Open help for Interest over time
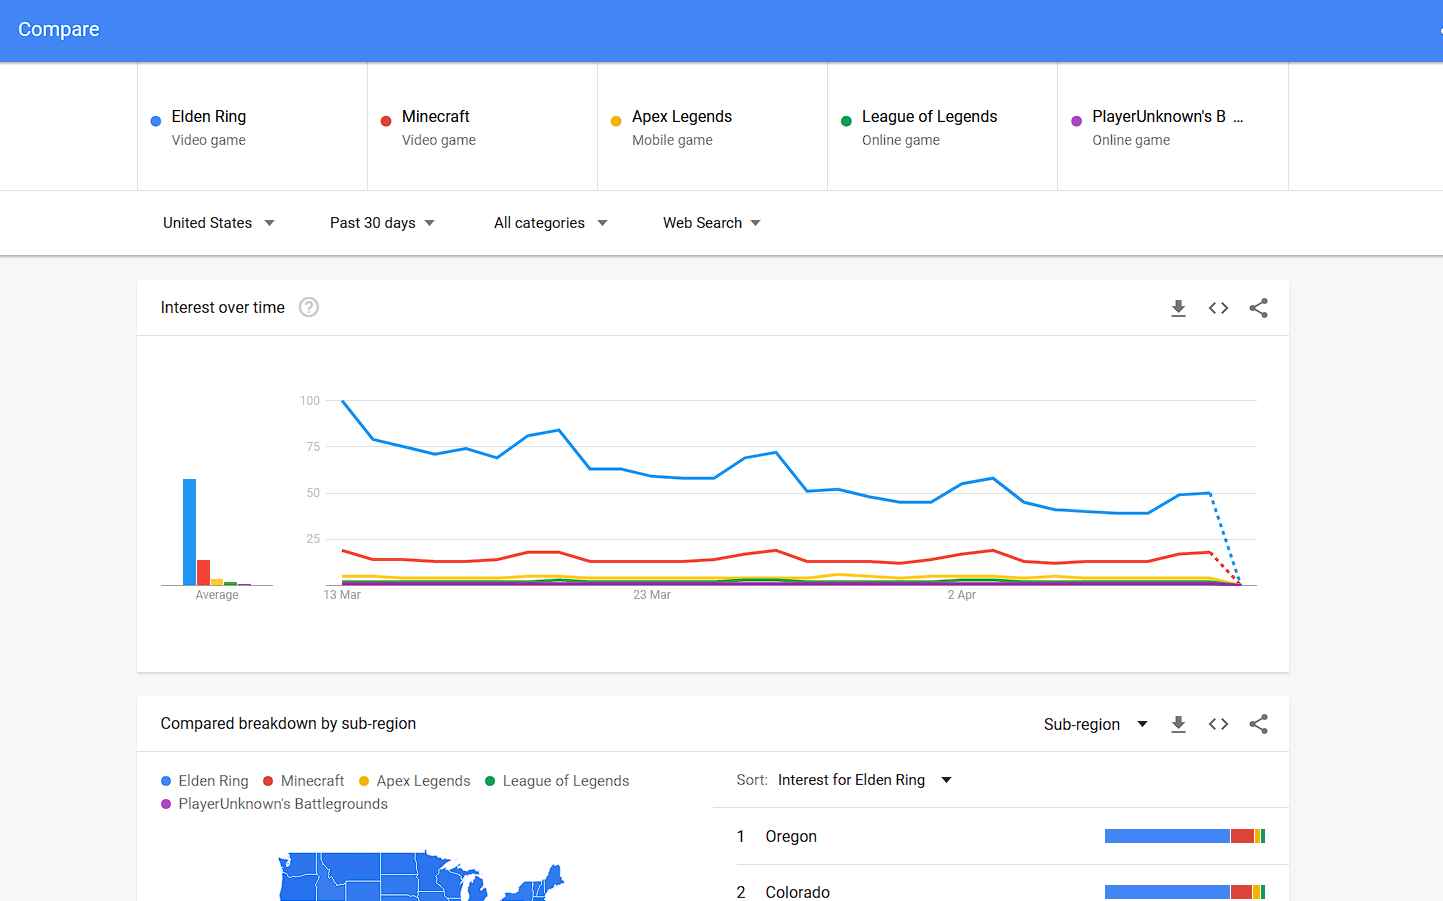Viewport: 1443px width, 901px height. click(309, 307)
